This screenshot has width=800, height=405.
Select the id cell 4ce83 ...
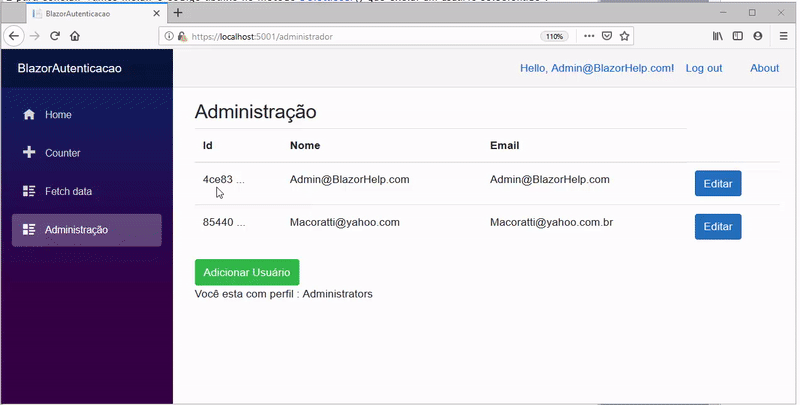click(x=223, y=180)
